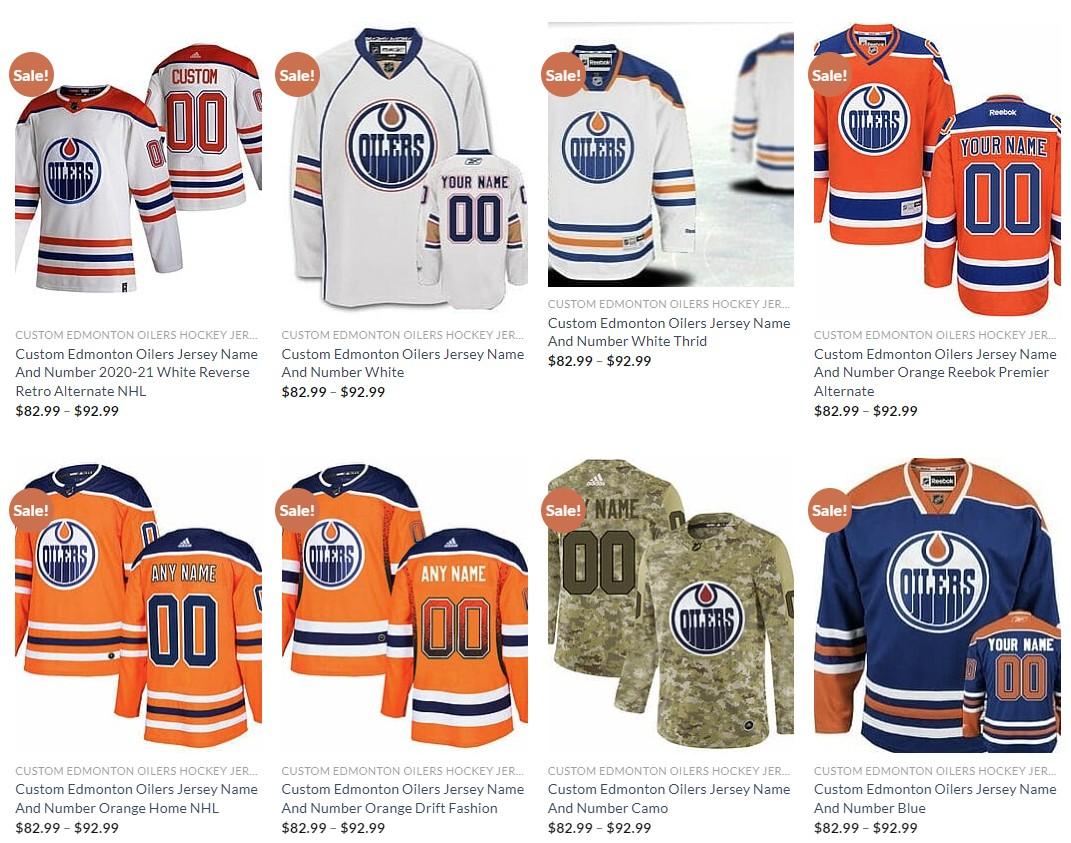
Task: Click the Sale badge on Reverse Retro jersey
Action: [x=31, y=74]
